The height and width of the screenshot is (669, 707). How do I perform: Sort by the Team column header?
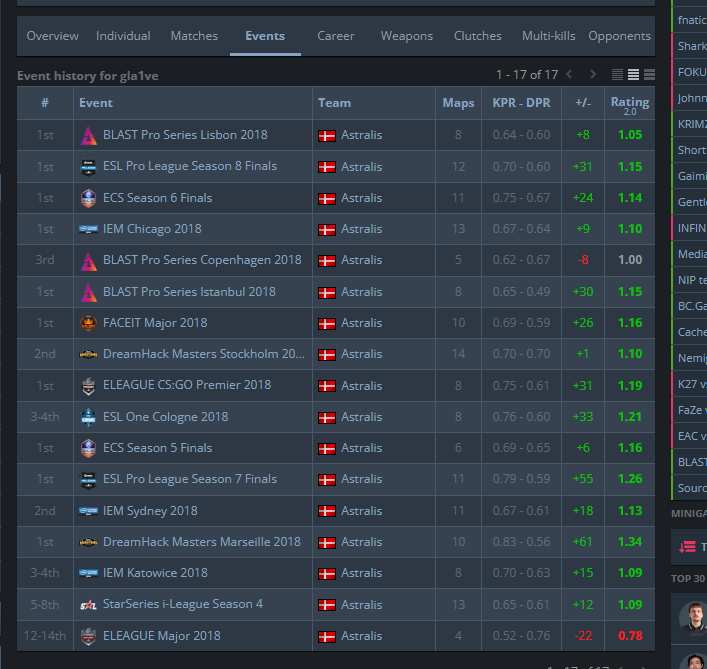click(x=374, y=103)
